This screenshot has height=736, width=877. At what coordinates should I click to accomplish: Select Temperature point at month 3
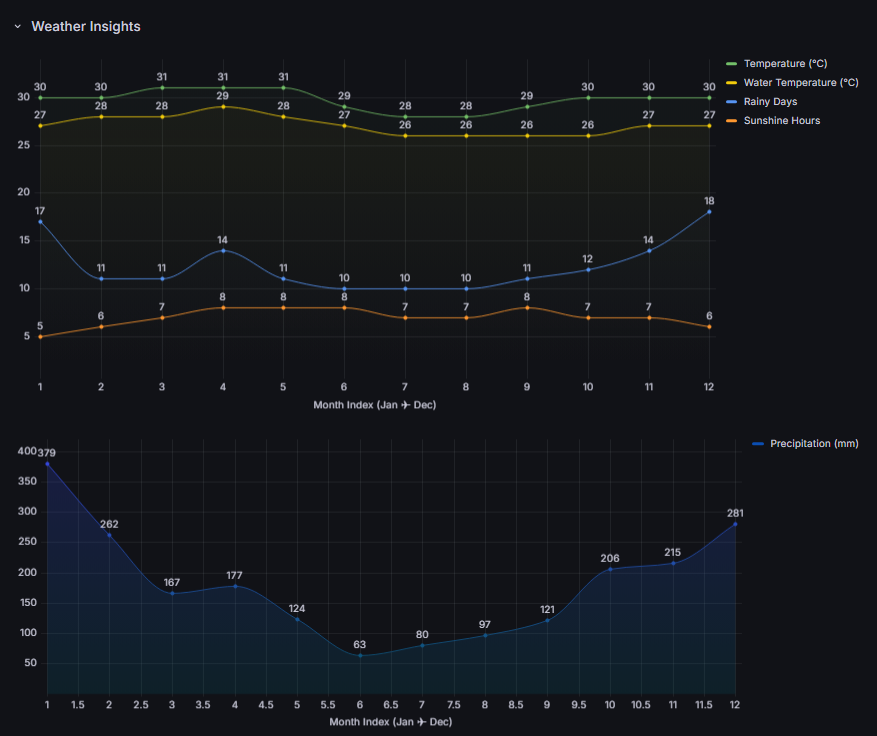pyautogui.click(x=162, y=88)
